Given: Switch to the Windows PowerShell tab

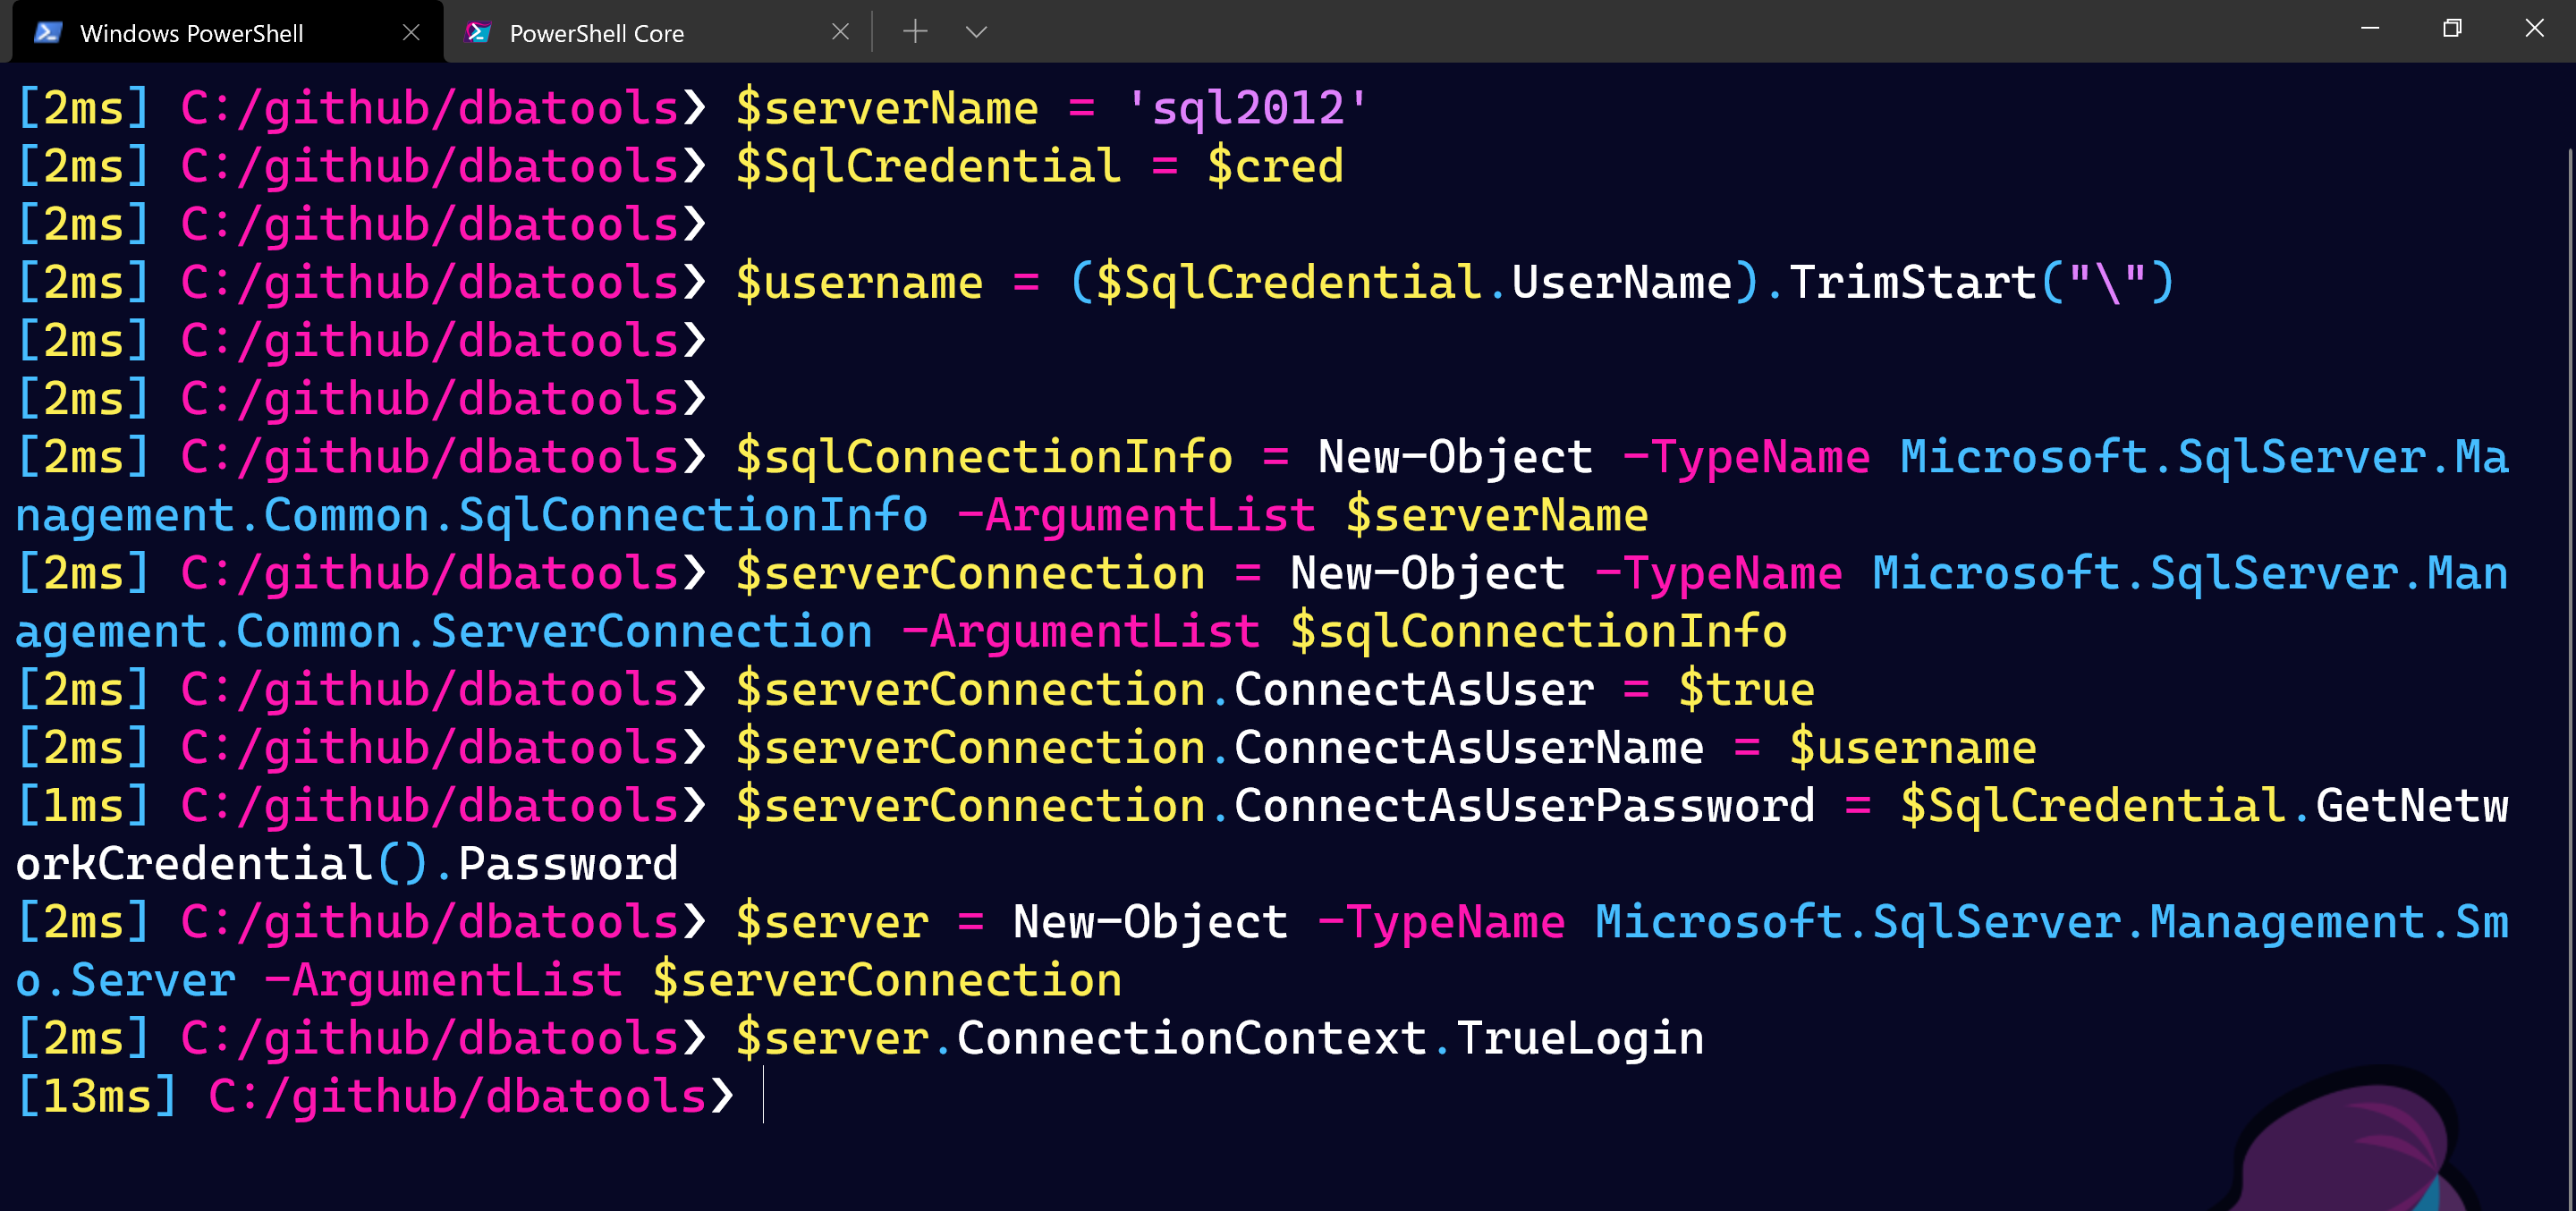Looking at the screenshot, I should tap(192, 32).
